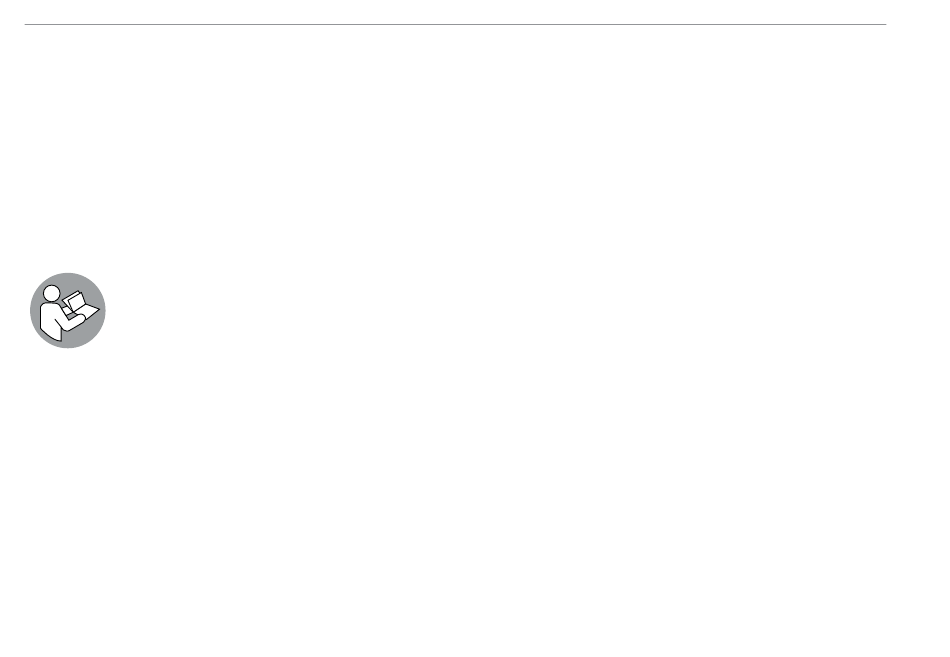This screenshot has width=950, height=657.
Task: Click the top edge of the gray circle icon
Action: coord(68,274)
